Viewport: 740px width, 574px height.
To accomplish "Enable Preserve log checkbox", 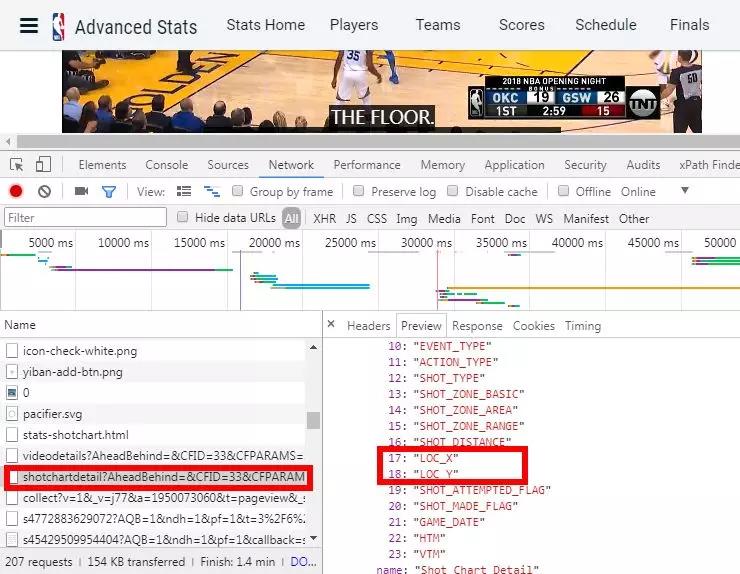I will coord(359,191).
